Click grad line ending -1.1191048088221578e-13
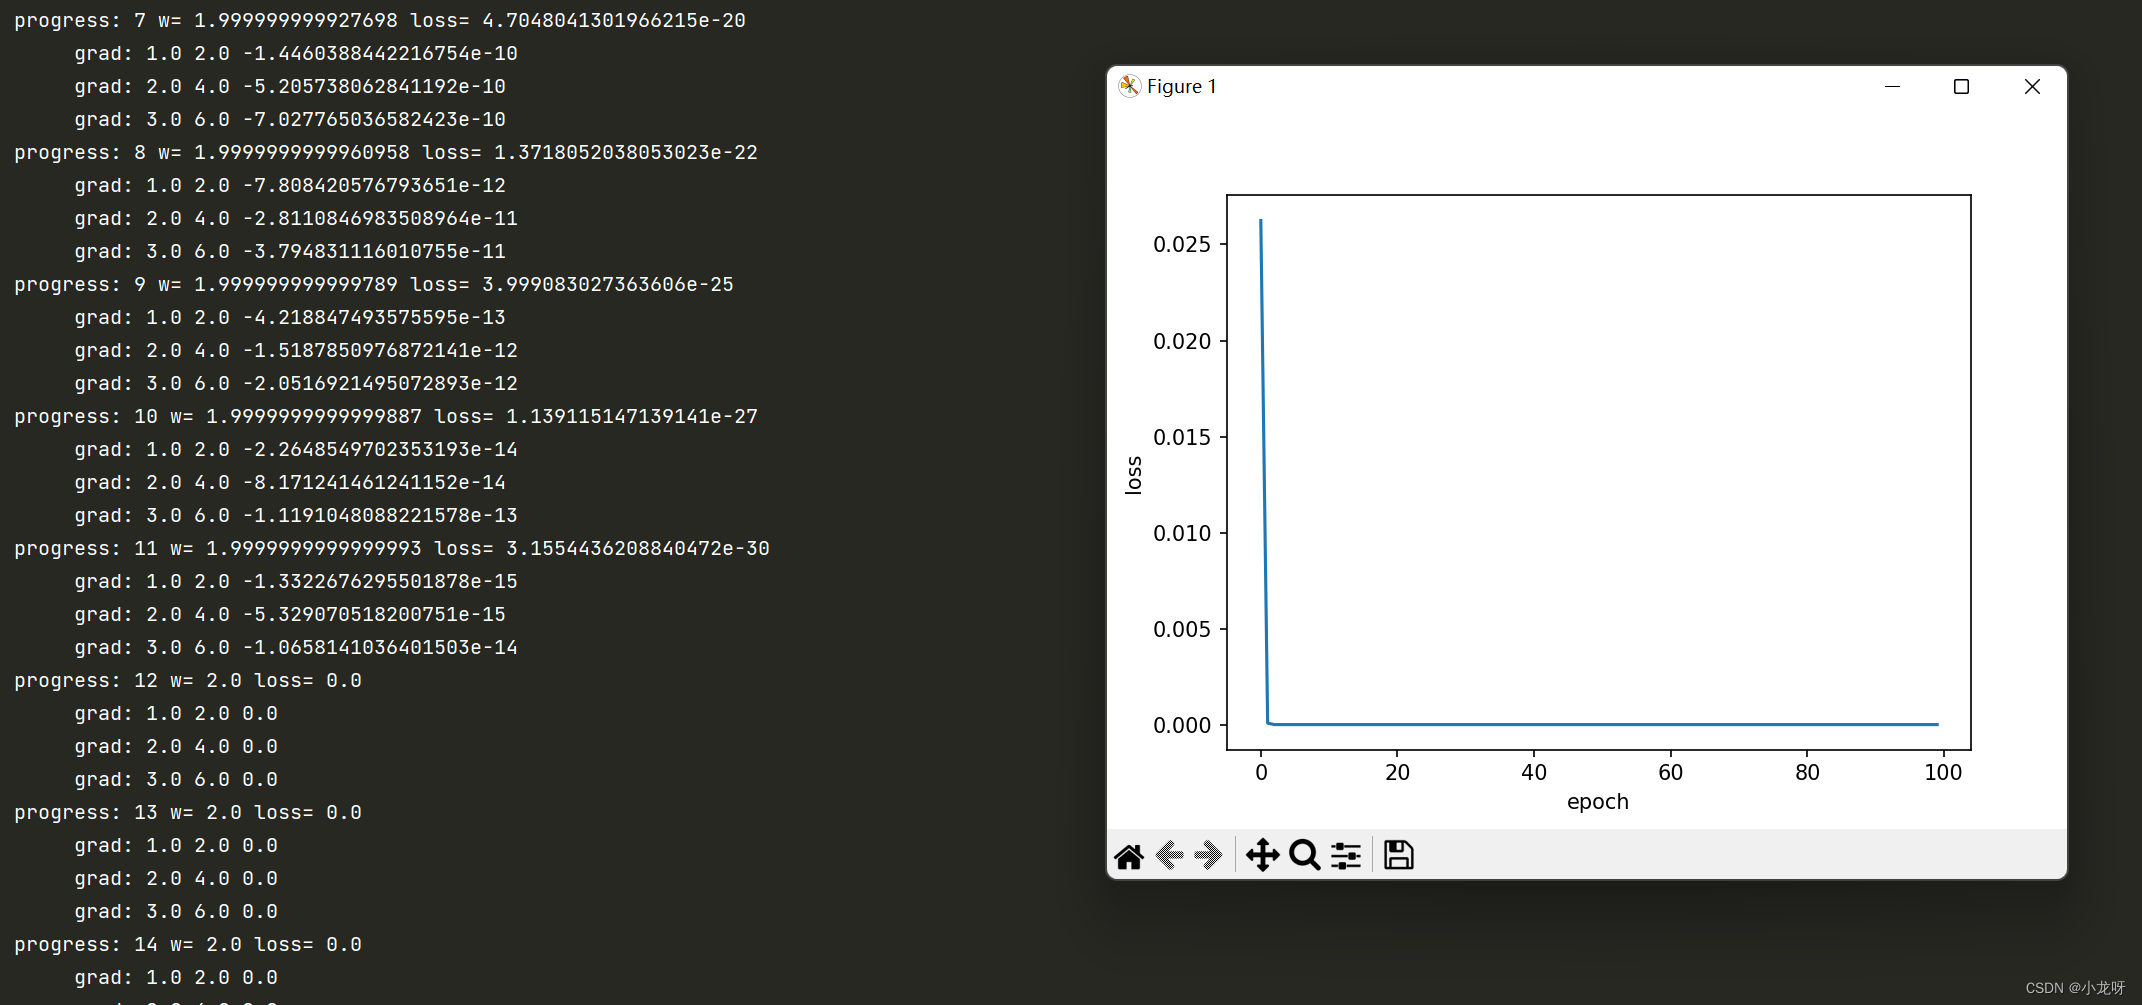 (x=296, y=515)
